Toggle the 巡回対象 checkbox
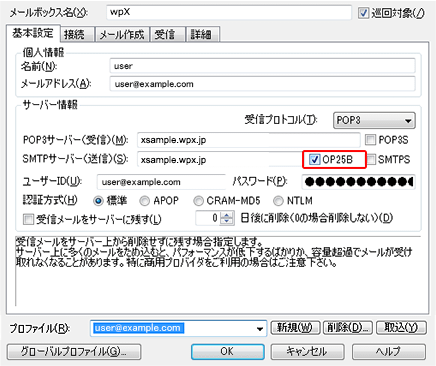Image resolution: width=436 pixels, height=366 pixels. 363,13
